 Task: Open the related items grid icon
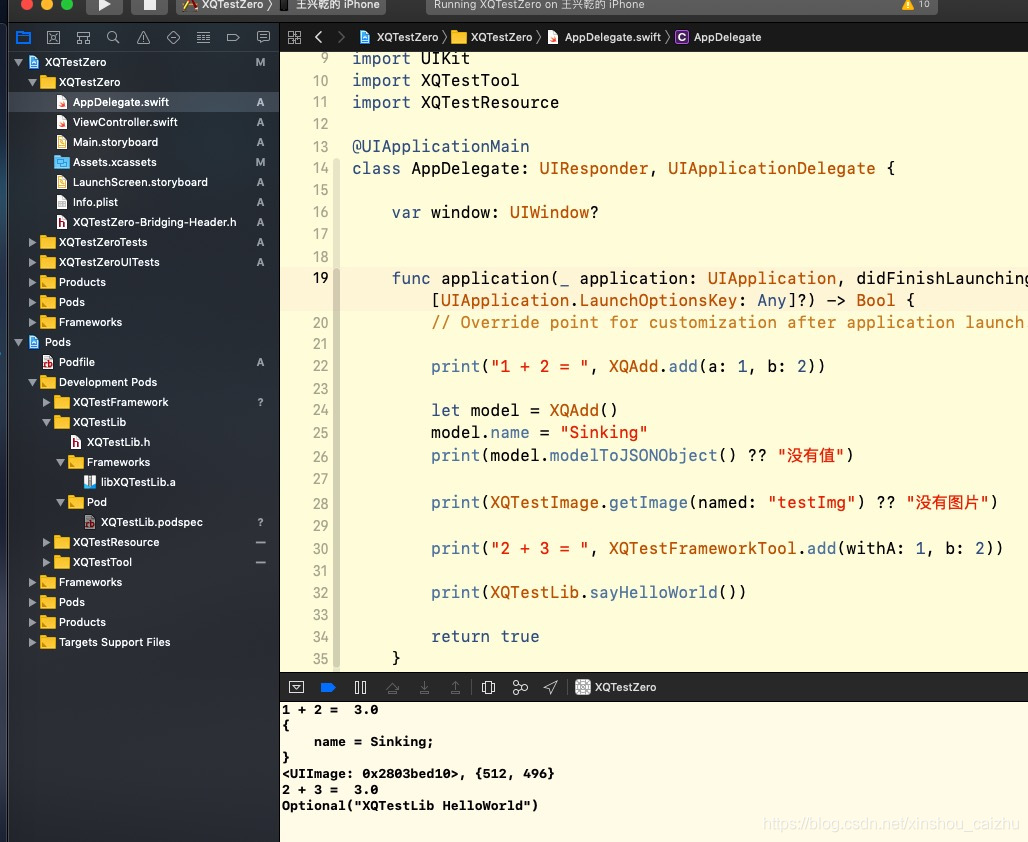click(x=294, y=37)
